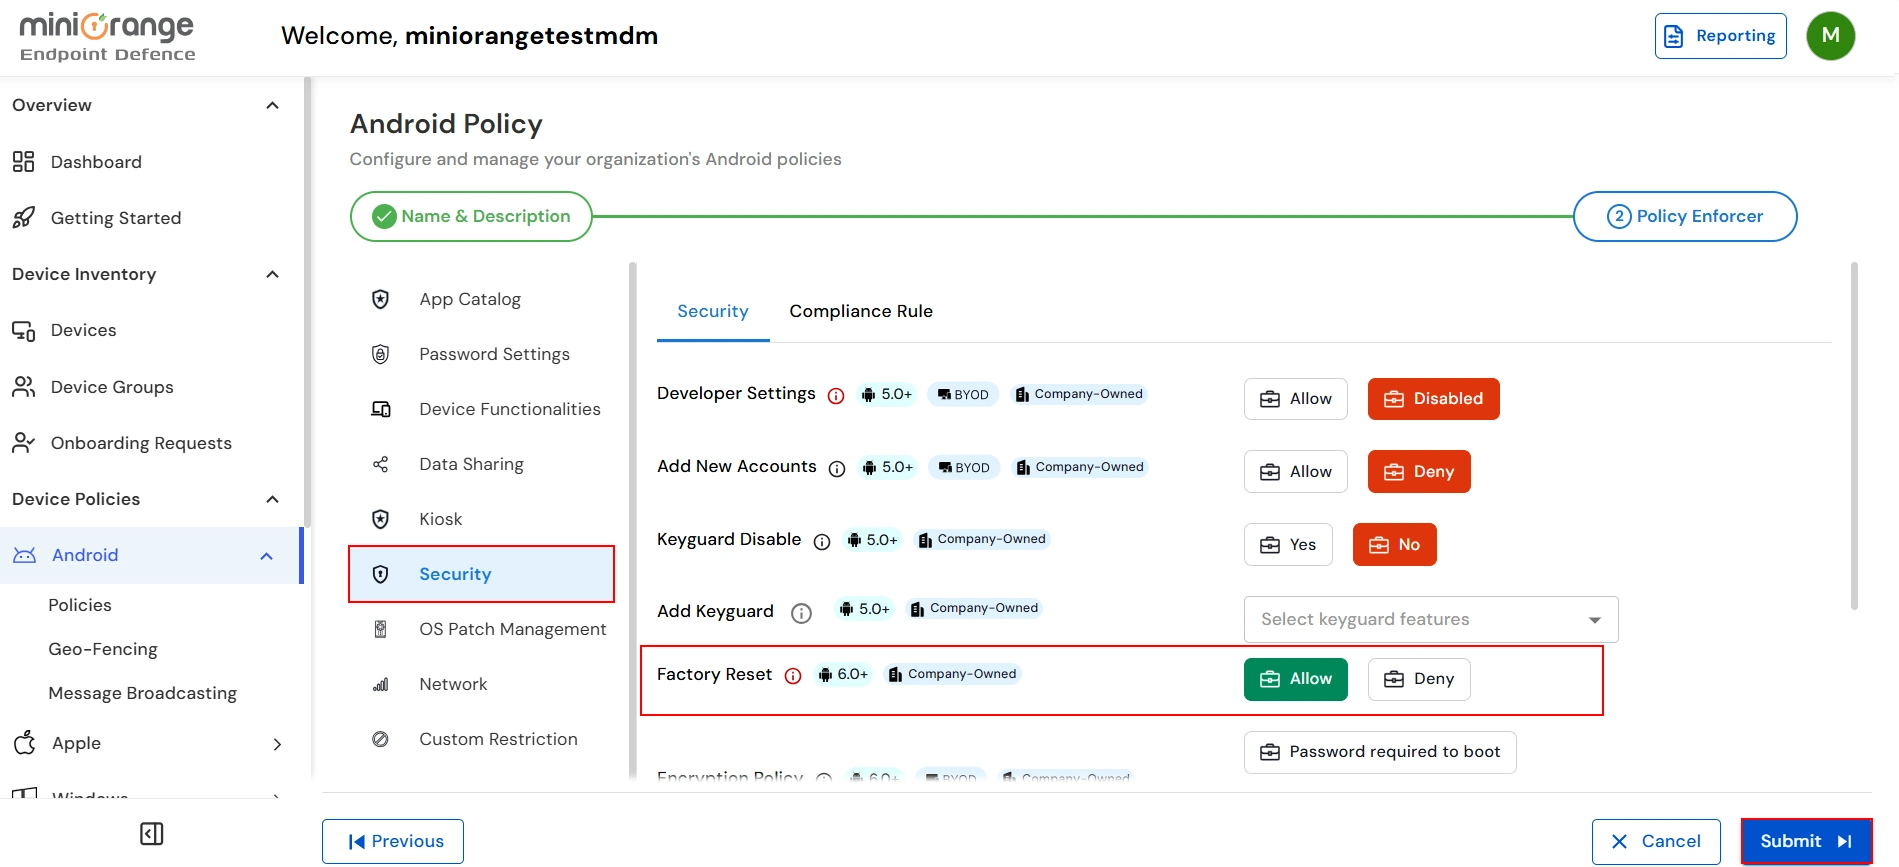
Task: Click the Device Groups people icon
Action: 23,387
